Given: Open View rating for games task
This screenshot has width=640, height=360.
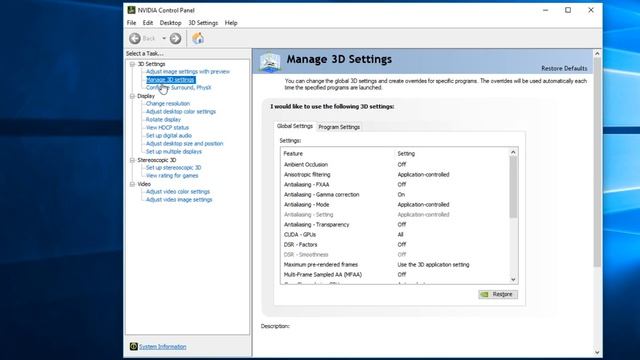Looking at the screenshot, I should (x=172, y=176).
